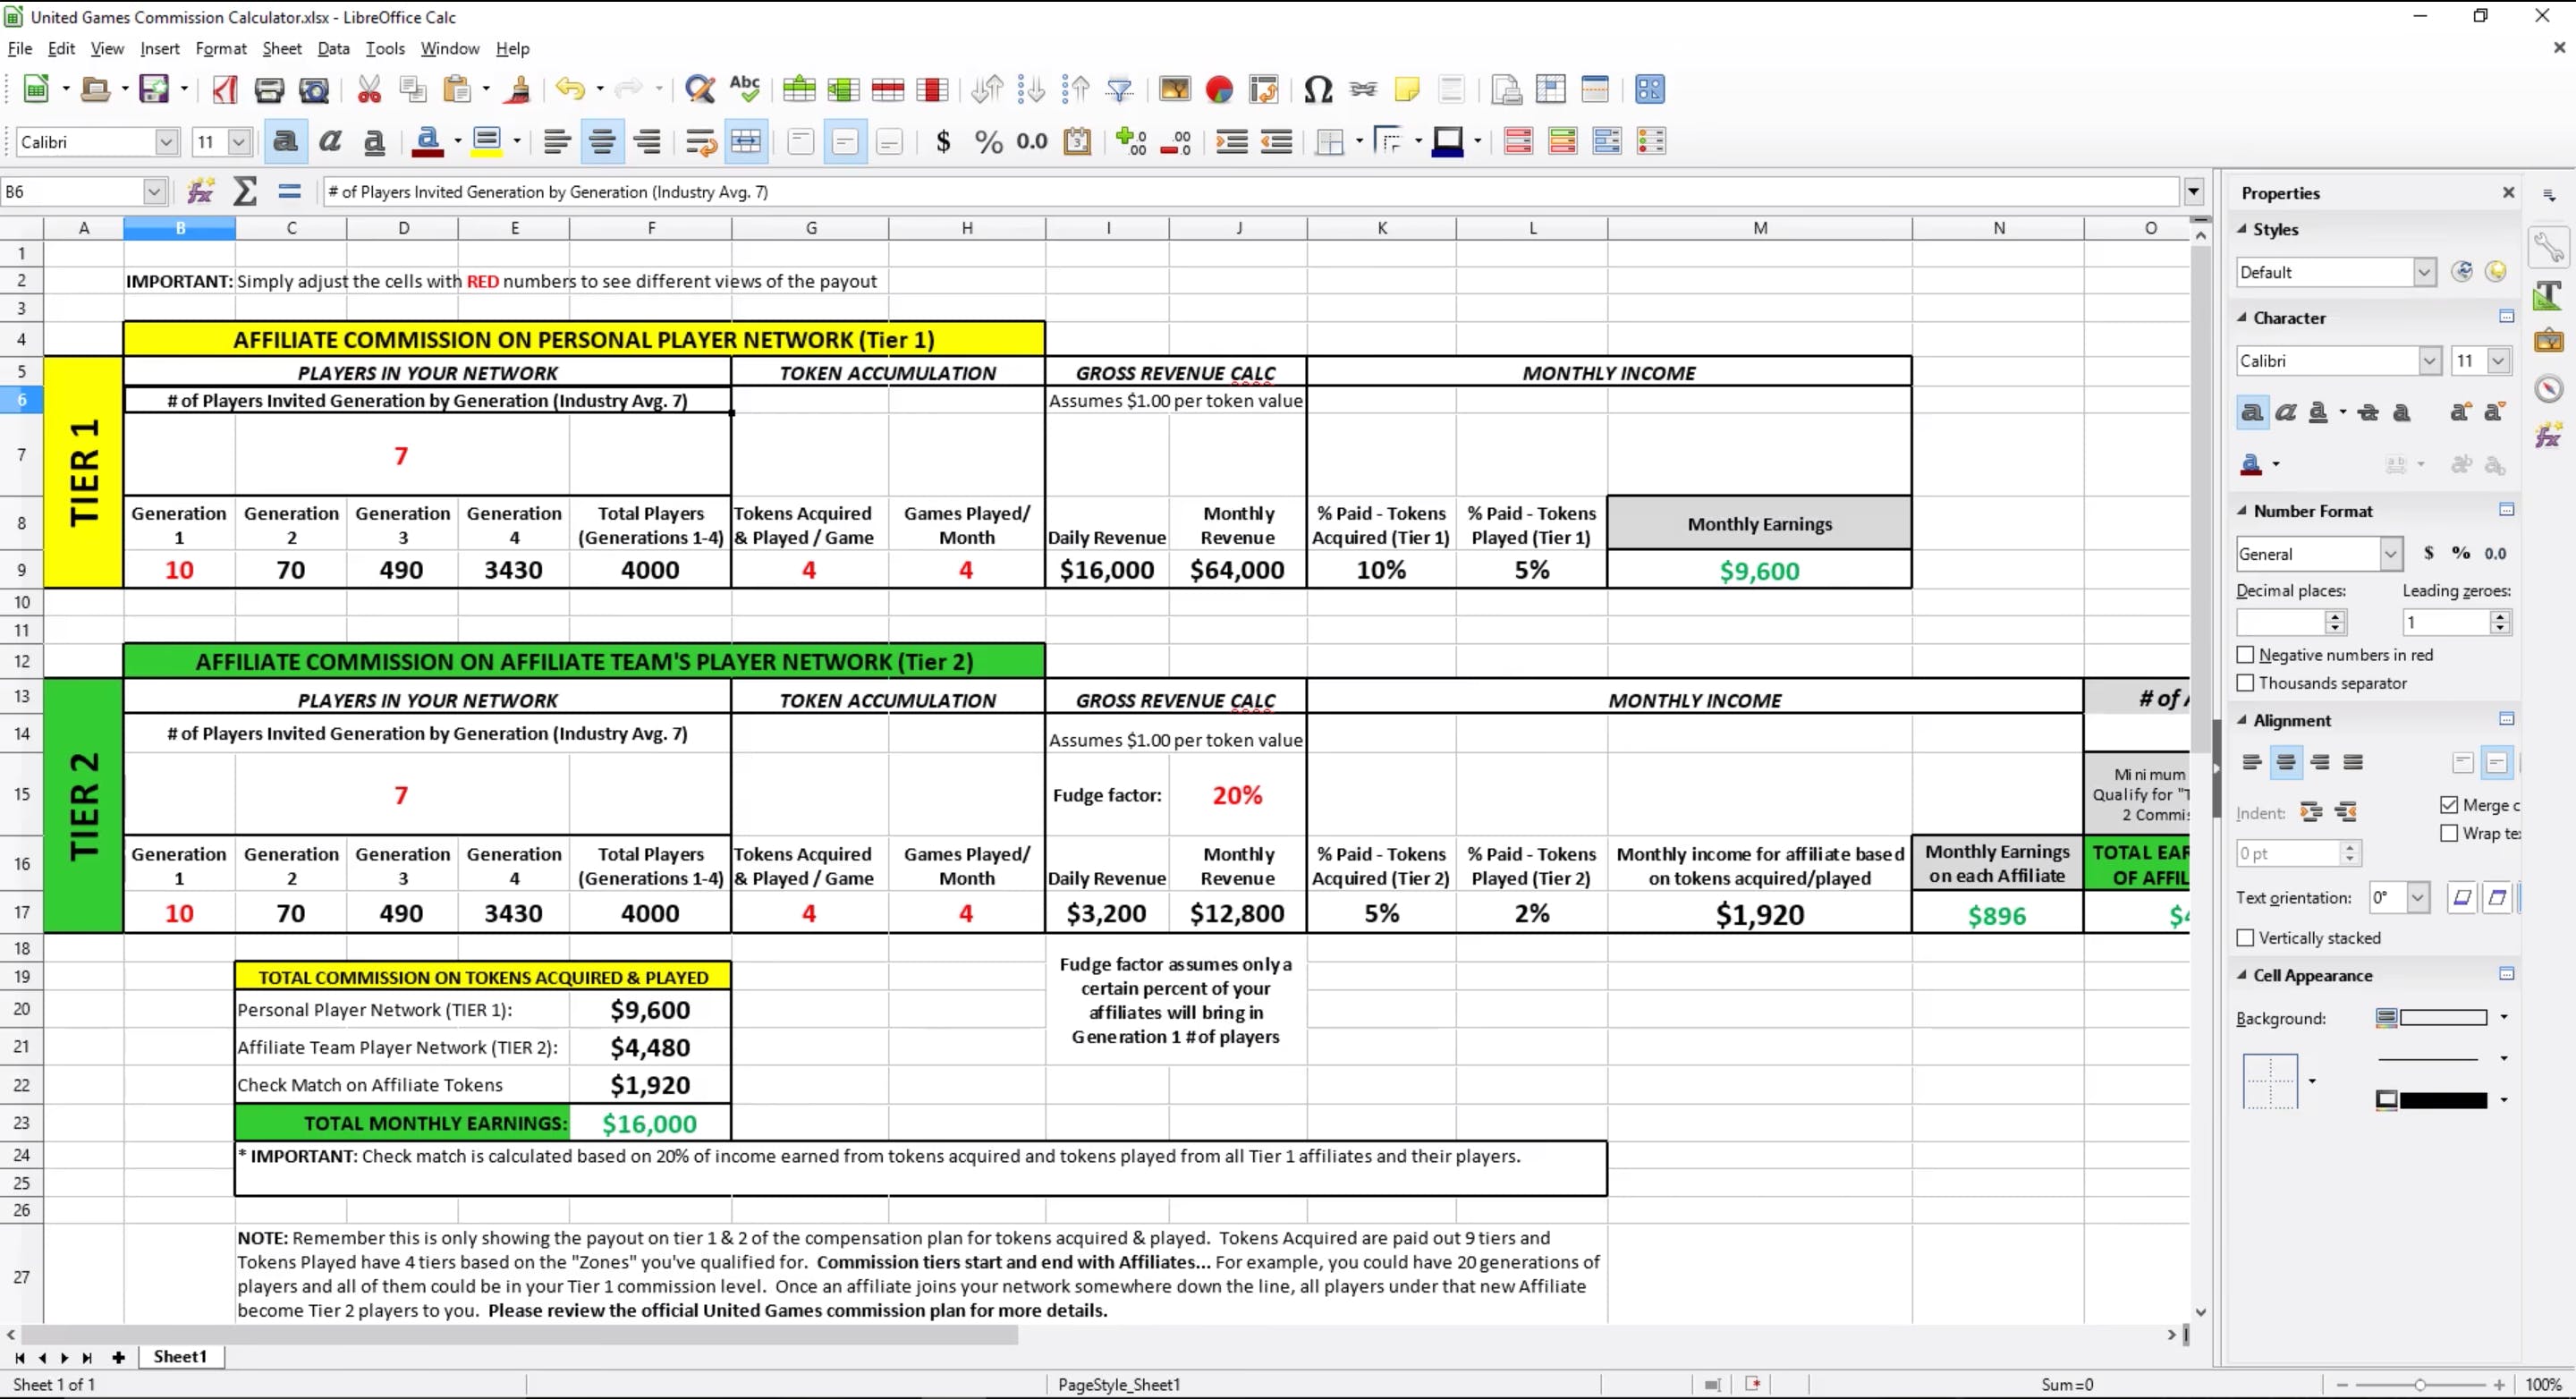Screen dimensions: 2576x1399
Task: Expand the Name Box dropdown
Action: [154, 191]
